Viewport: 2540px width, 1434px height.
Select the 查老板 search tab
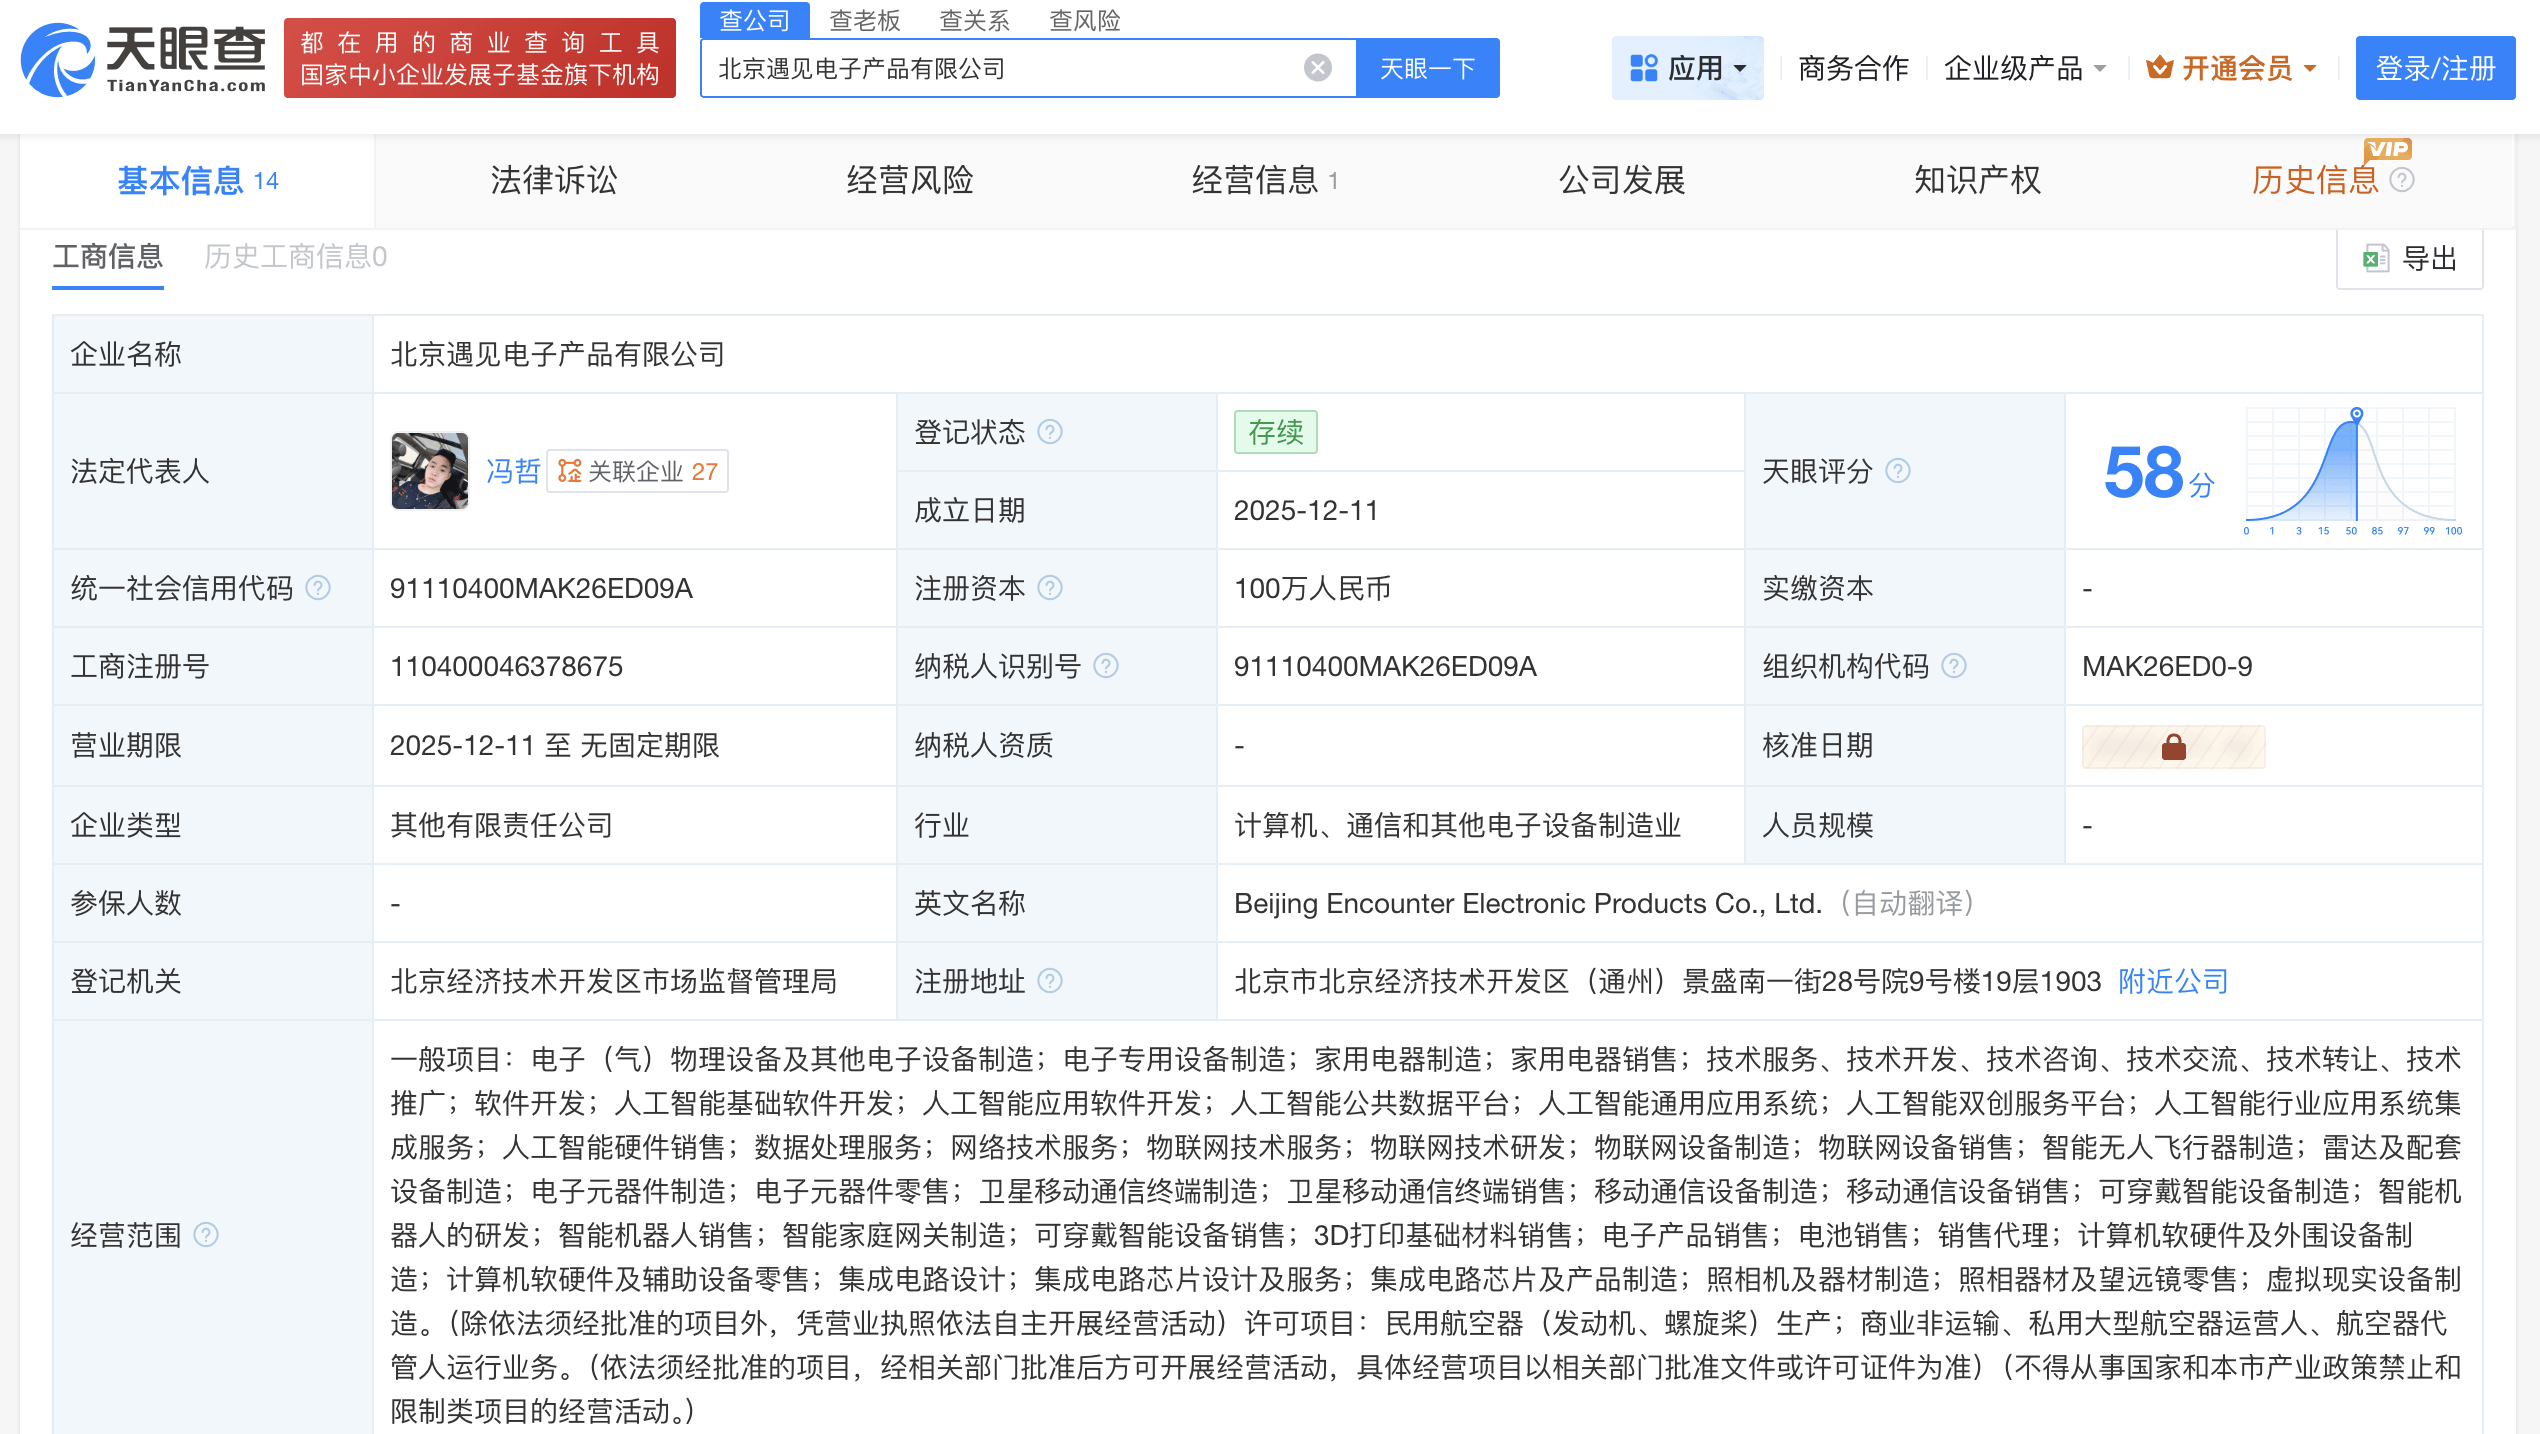coord(864,20)
